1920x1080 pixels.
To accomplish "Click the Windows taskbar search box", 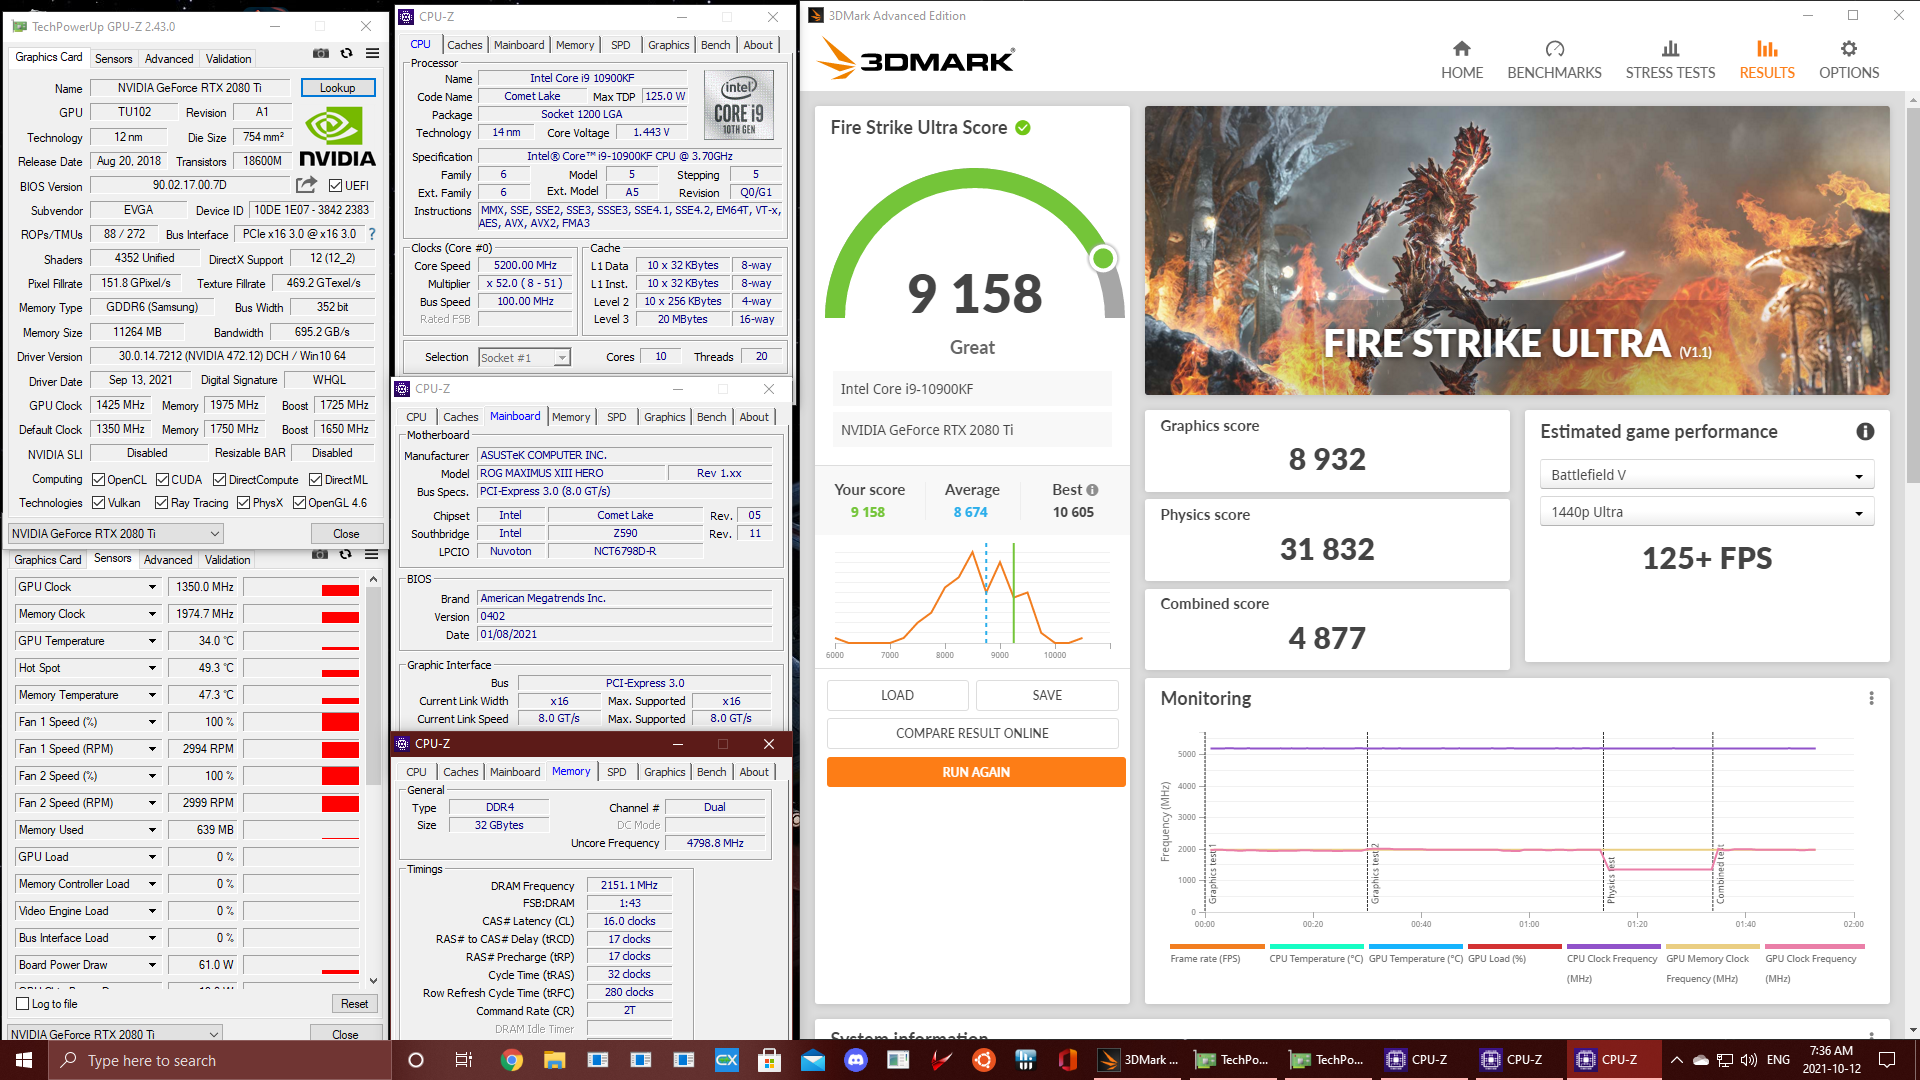I will tap(220, 1060).
